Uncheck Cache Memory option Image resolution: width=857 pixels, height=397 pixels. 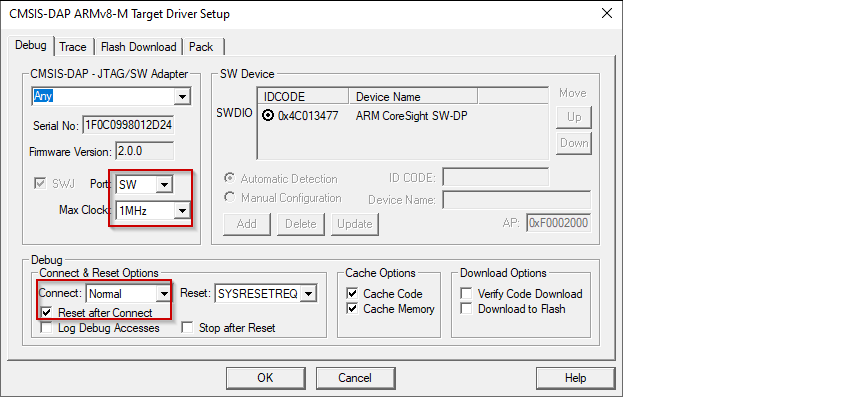pos(353,309)
